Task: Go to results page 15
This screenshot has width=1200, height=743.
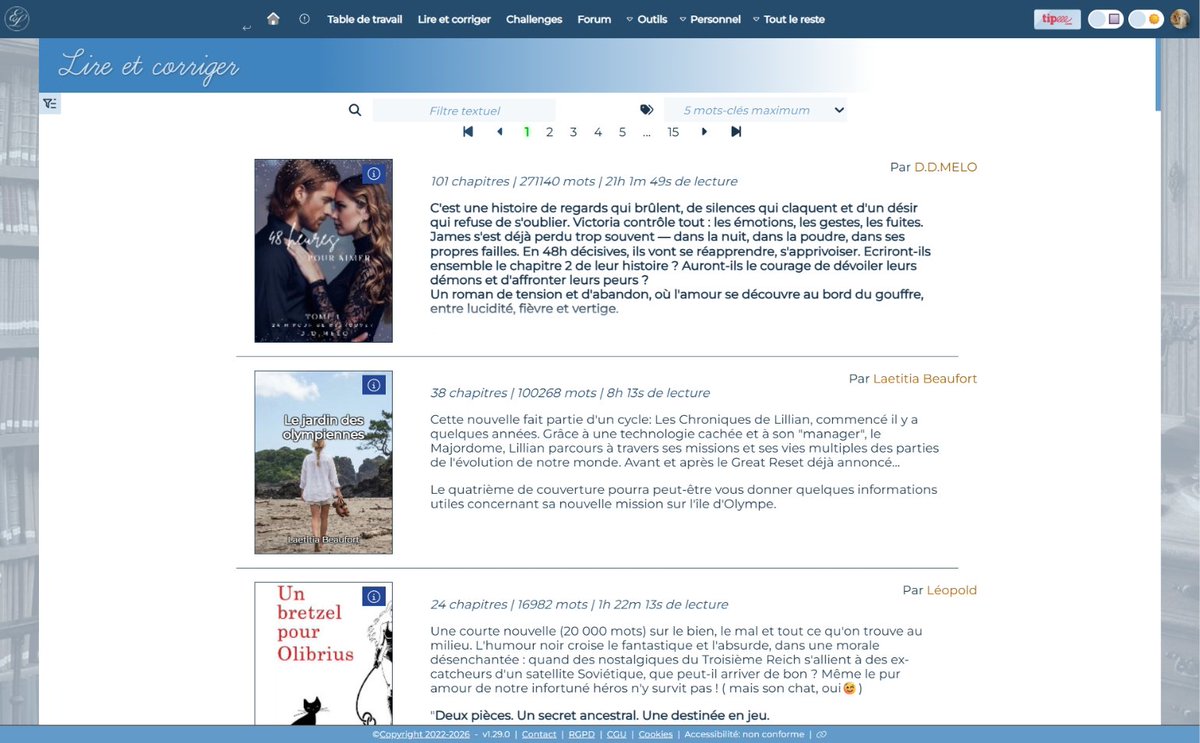Action: tap(673, 132)
